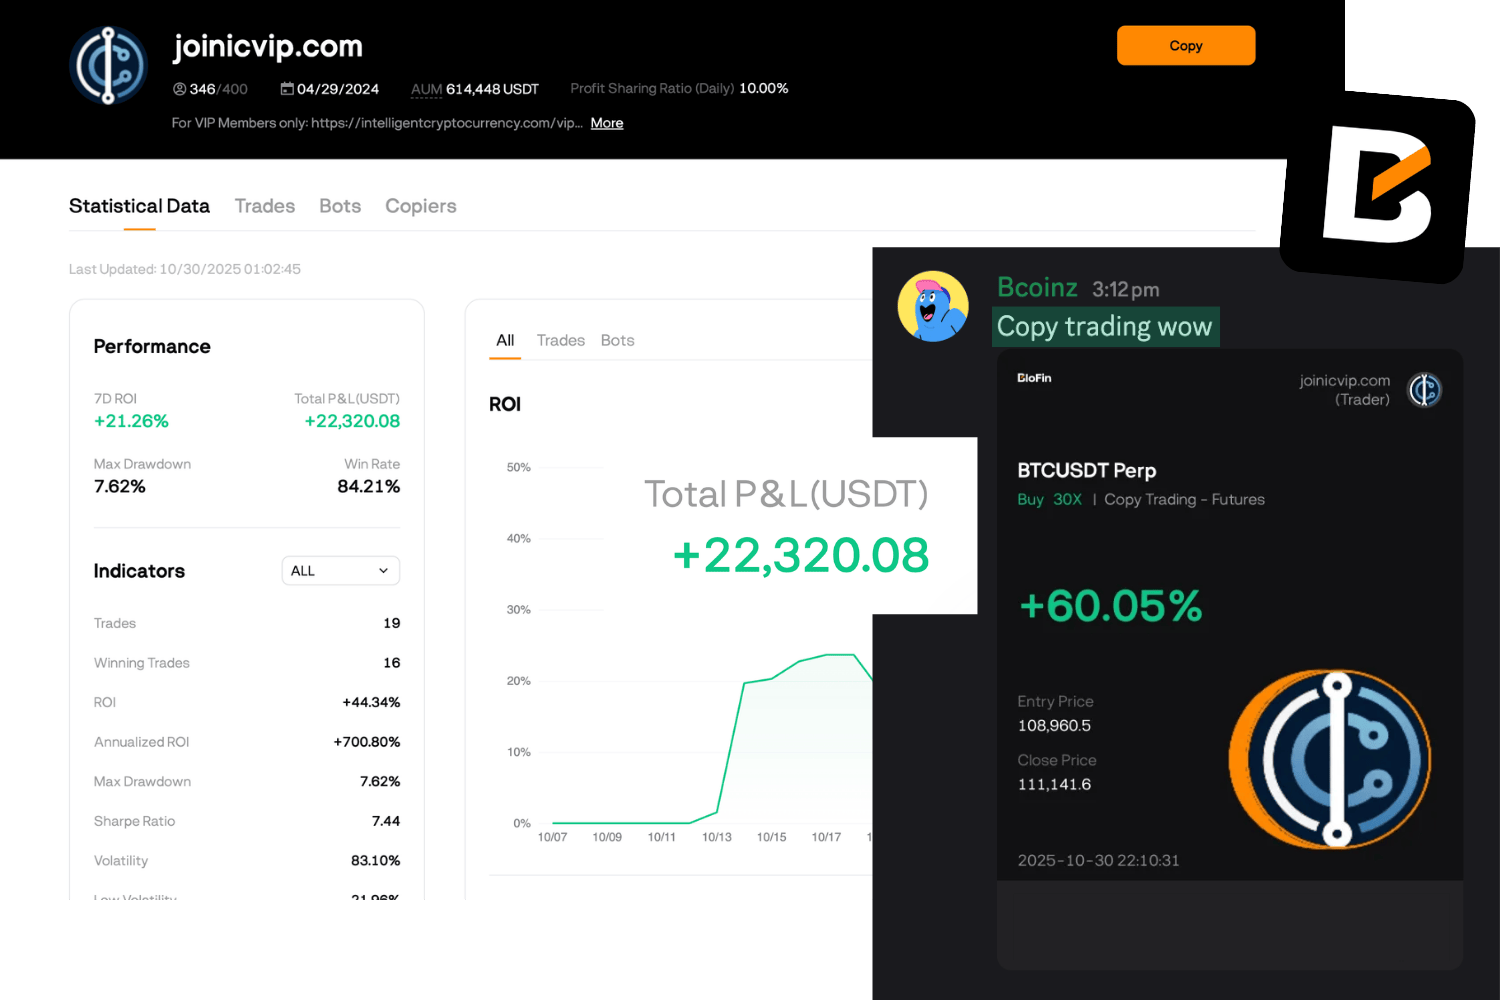Click the message time 3:12 pm
Image resolution: width=1500 pixels, height=1000 pixels.
(x=1126, y=290)
